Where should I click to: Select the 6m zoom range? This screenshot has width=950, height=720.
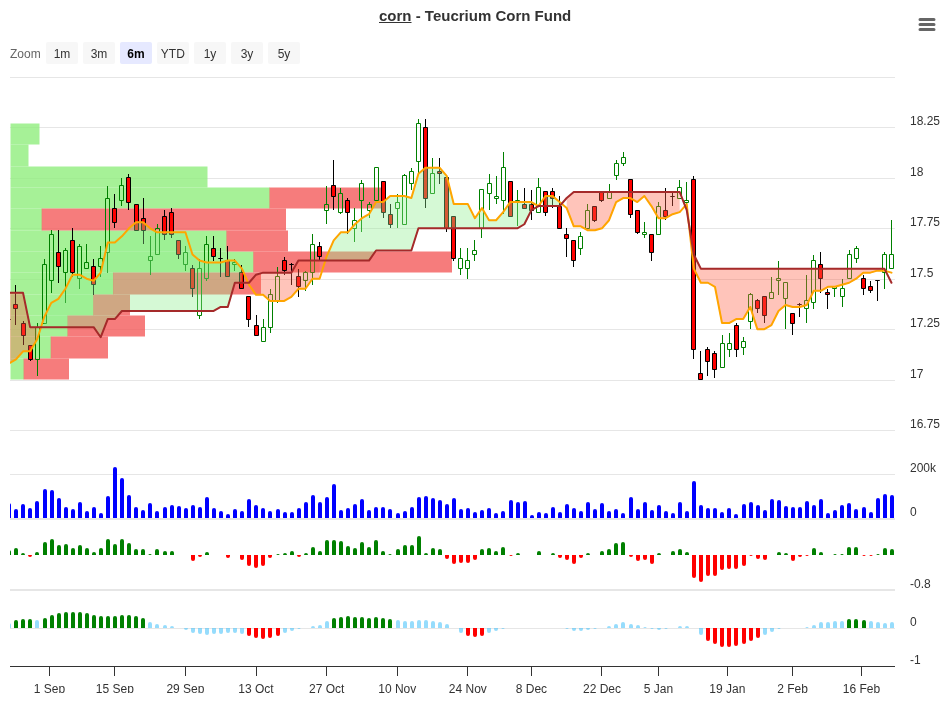click(x=136, y=53)
